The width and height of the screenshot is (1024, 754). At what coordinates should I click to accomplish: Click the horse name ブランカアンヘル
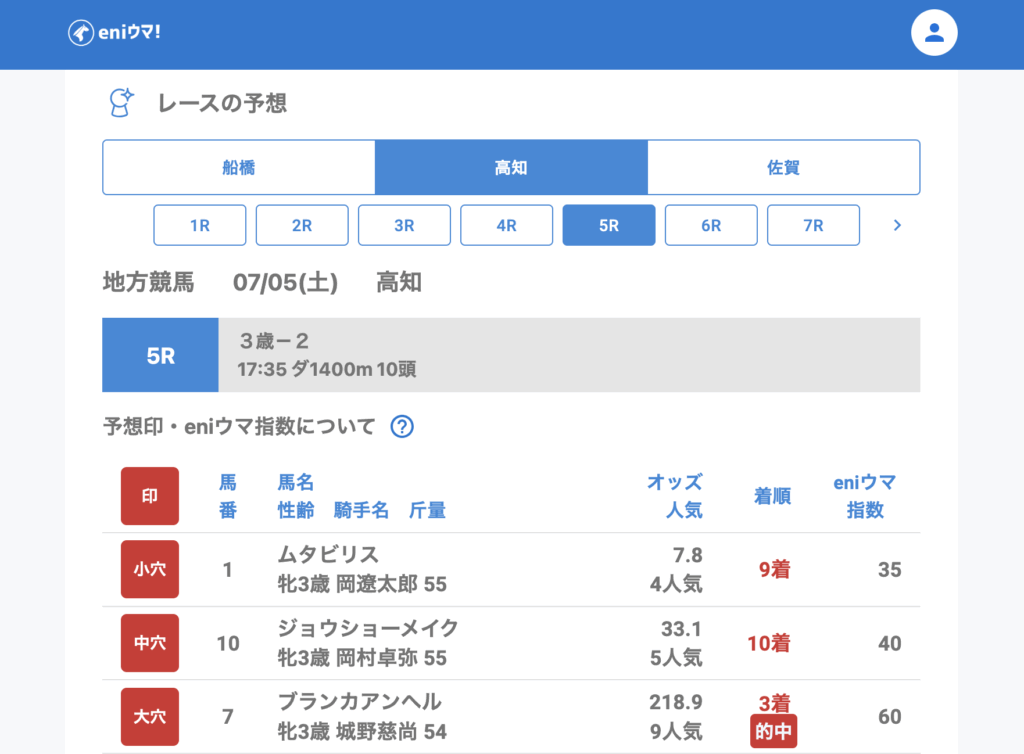pos(359,702)
